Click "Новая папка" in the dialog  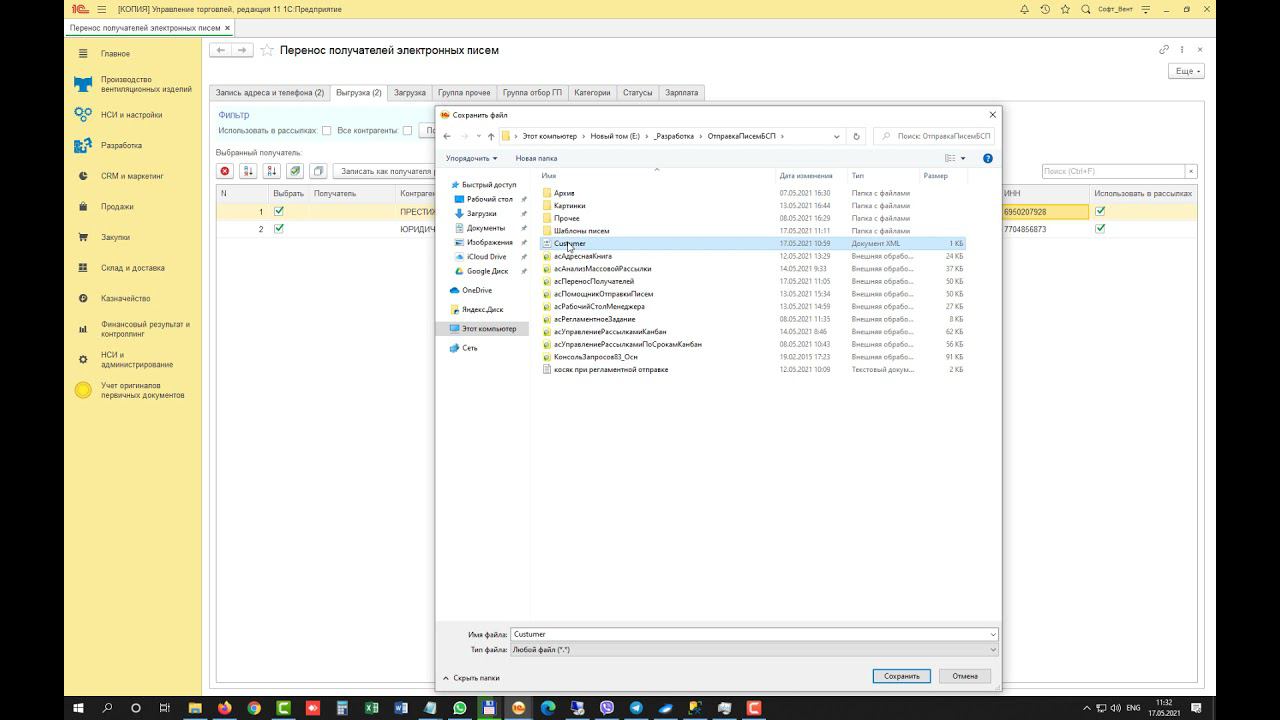536,158
